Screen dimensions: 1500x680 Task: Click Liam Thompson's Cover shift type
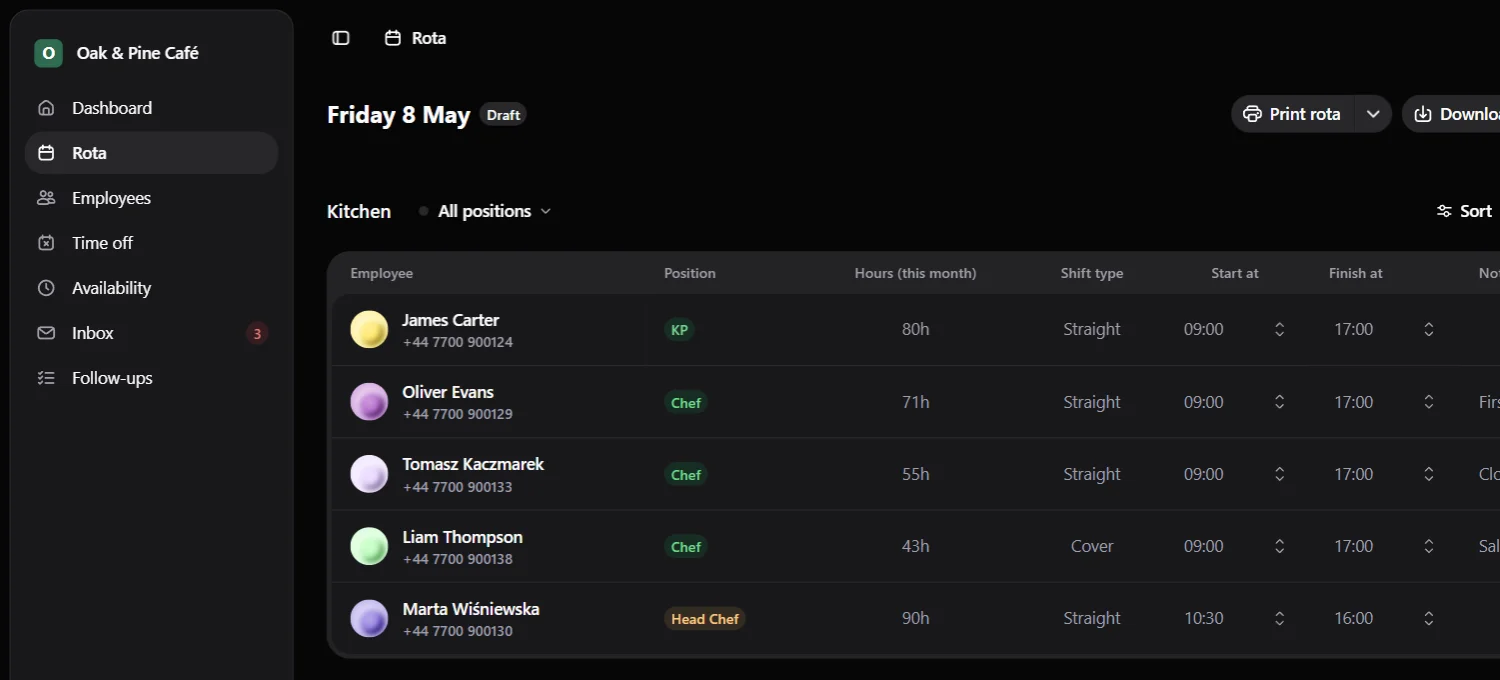[x=1092, y=546]
